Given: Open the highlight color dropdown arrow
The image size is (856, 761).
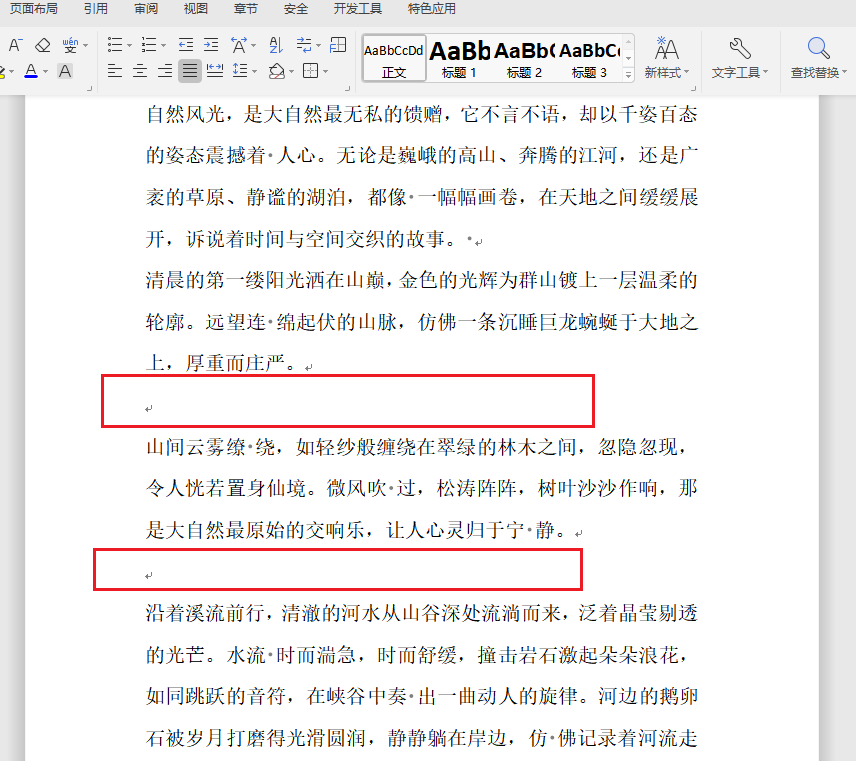Looking at the screenshot, I should pyautogui.click(x=11, y=72).
